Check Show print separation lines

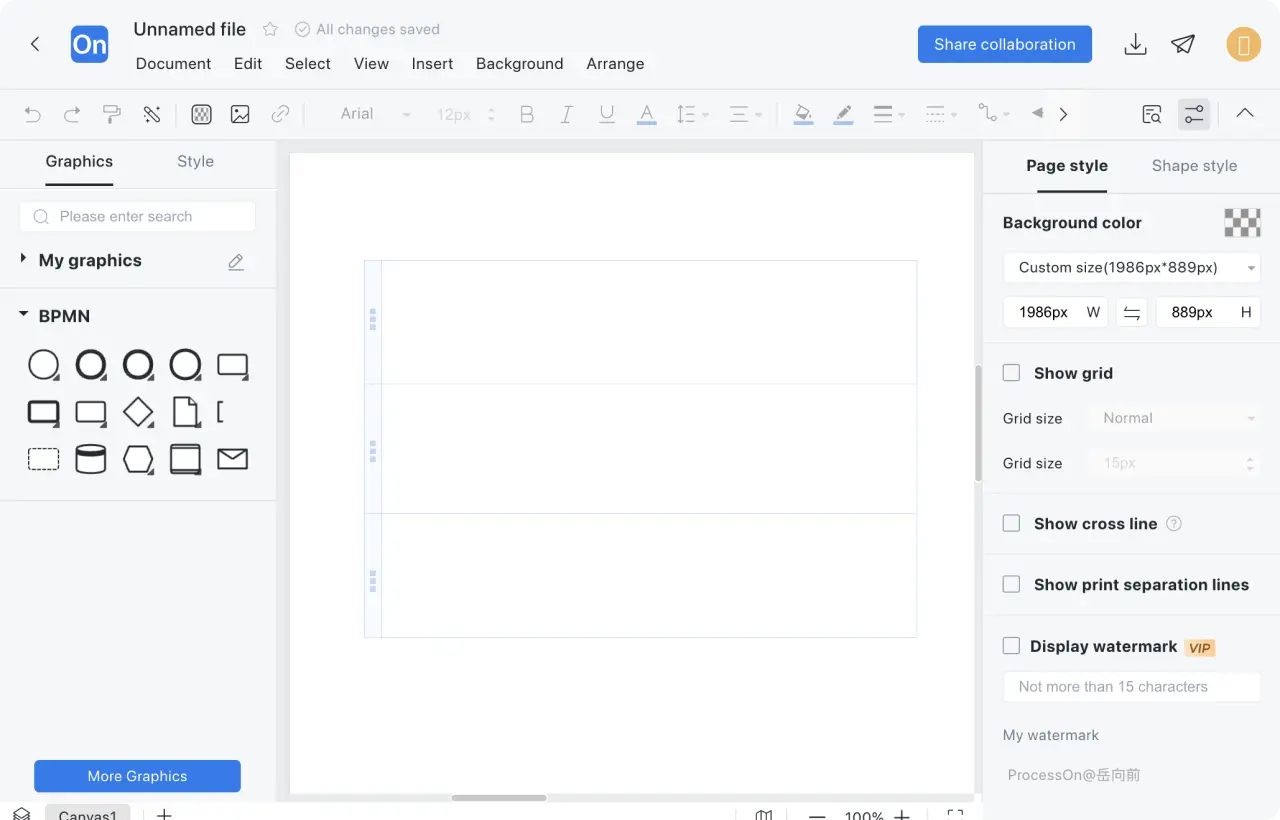(x=1012, y=585)
